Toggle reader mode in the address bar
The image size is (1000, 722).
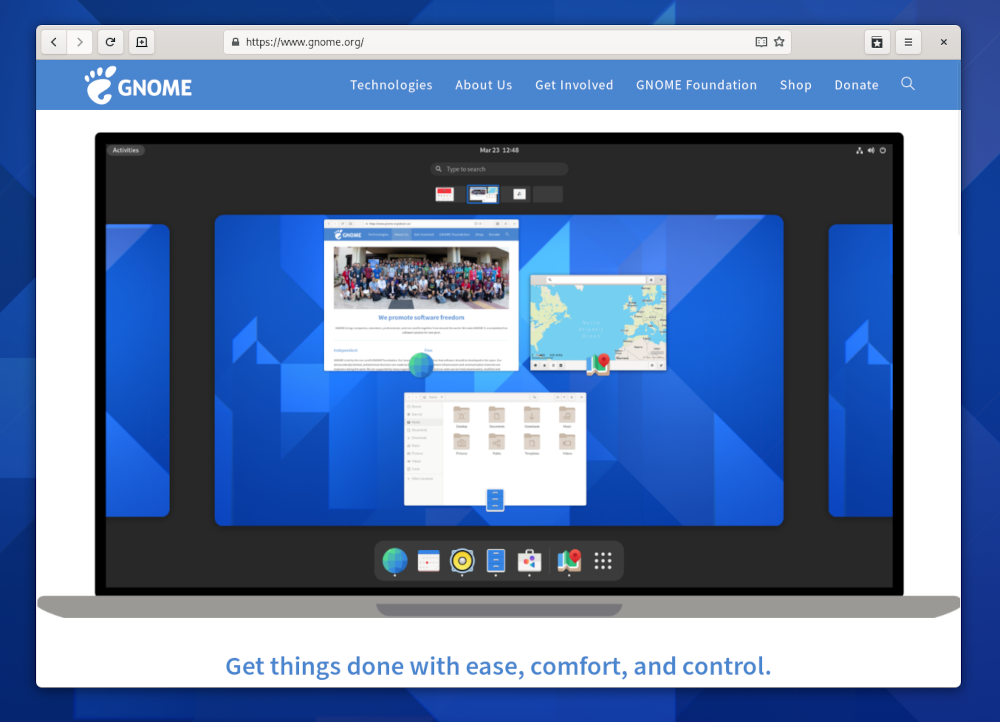point(761,42)
